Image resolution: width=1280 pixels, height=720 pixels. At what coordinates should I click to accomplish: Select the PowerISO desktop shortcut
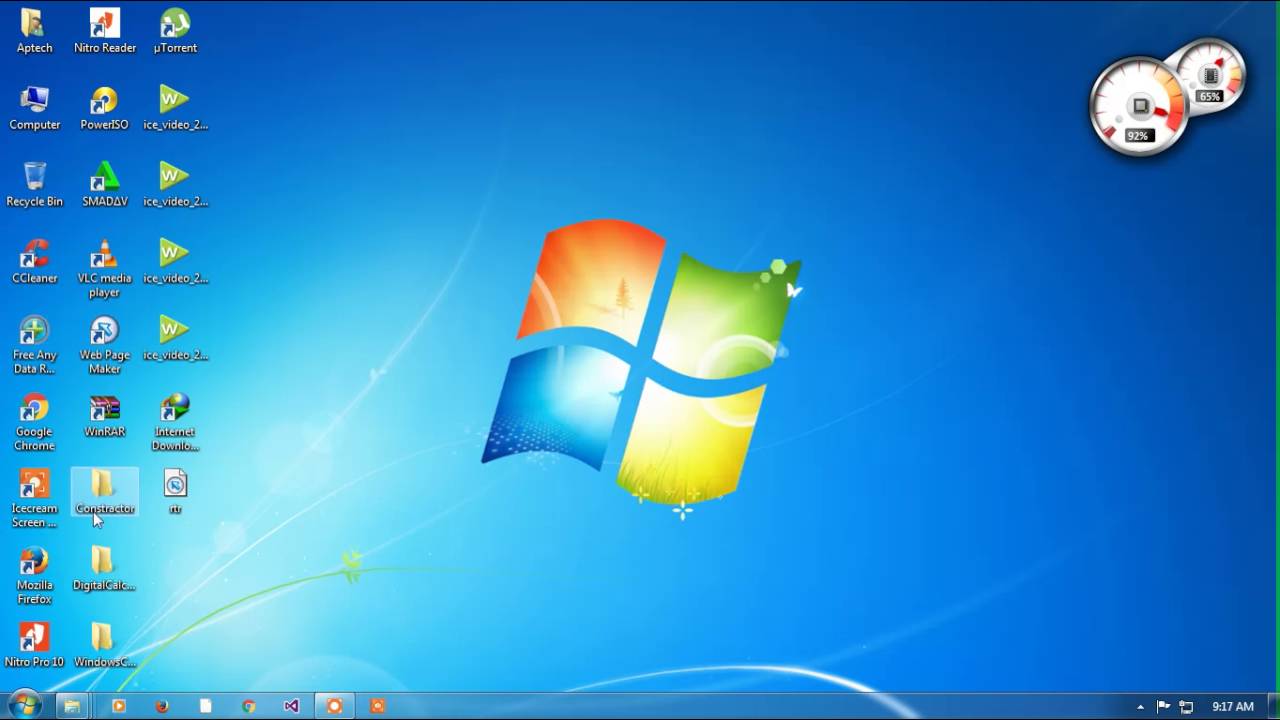coord(105,108)
